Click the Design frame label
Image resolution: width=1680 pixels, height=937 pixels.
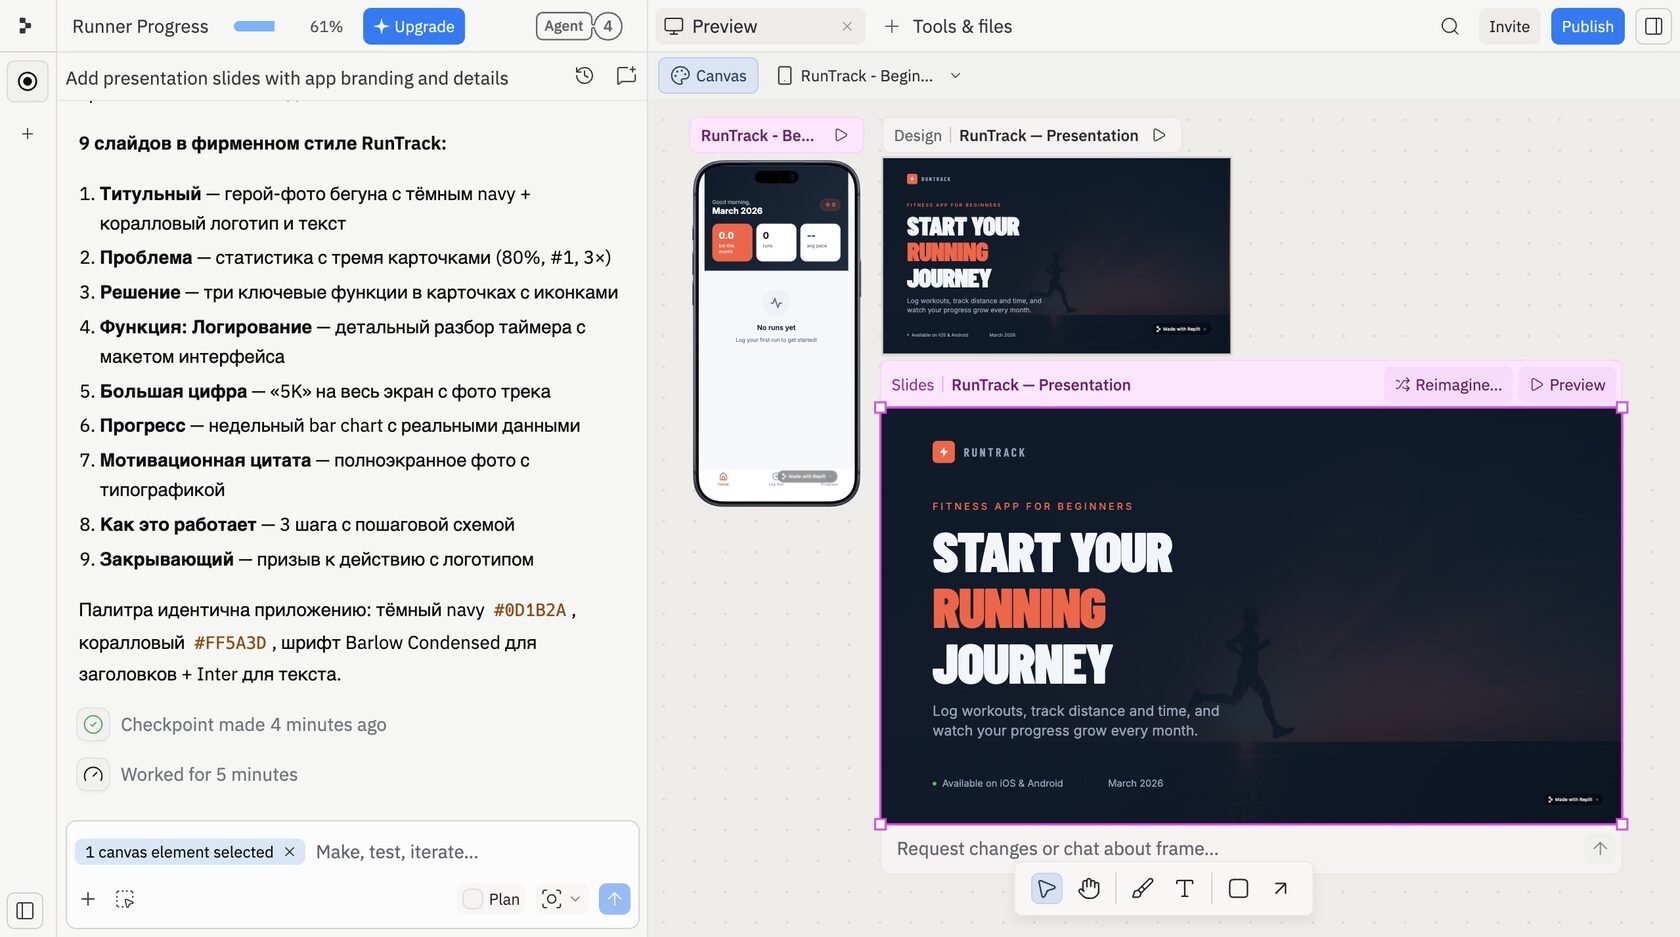[917, 135]
